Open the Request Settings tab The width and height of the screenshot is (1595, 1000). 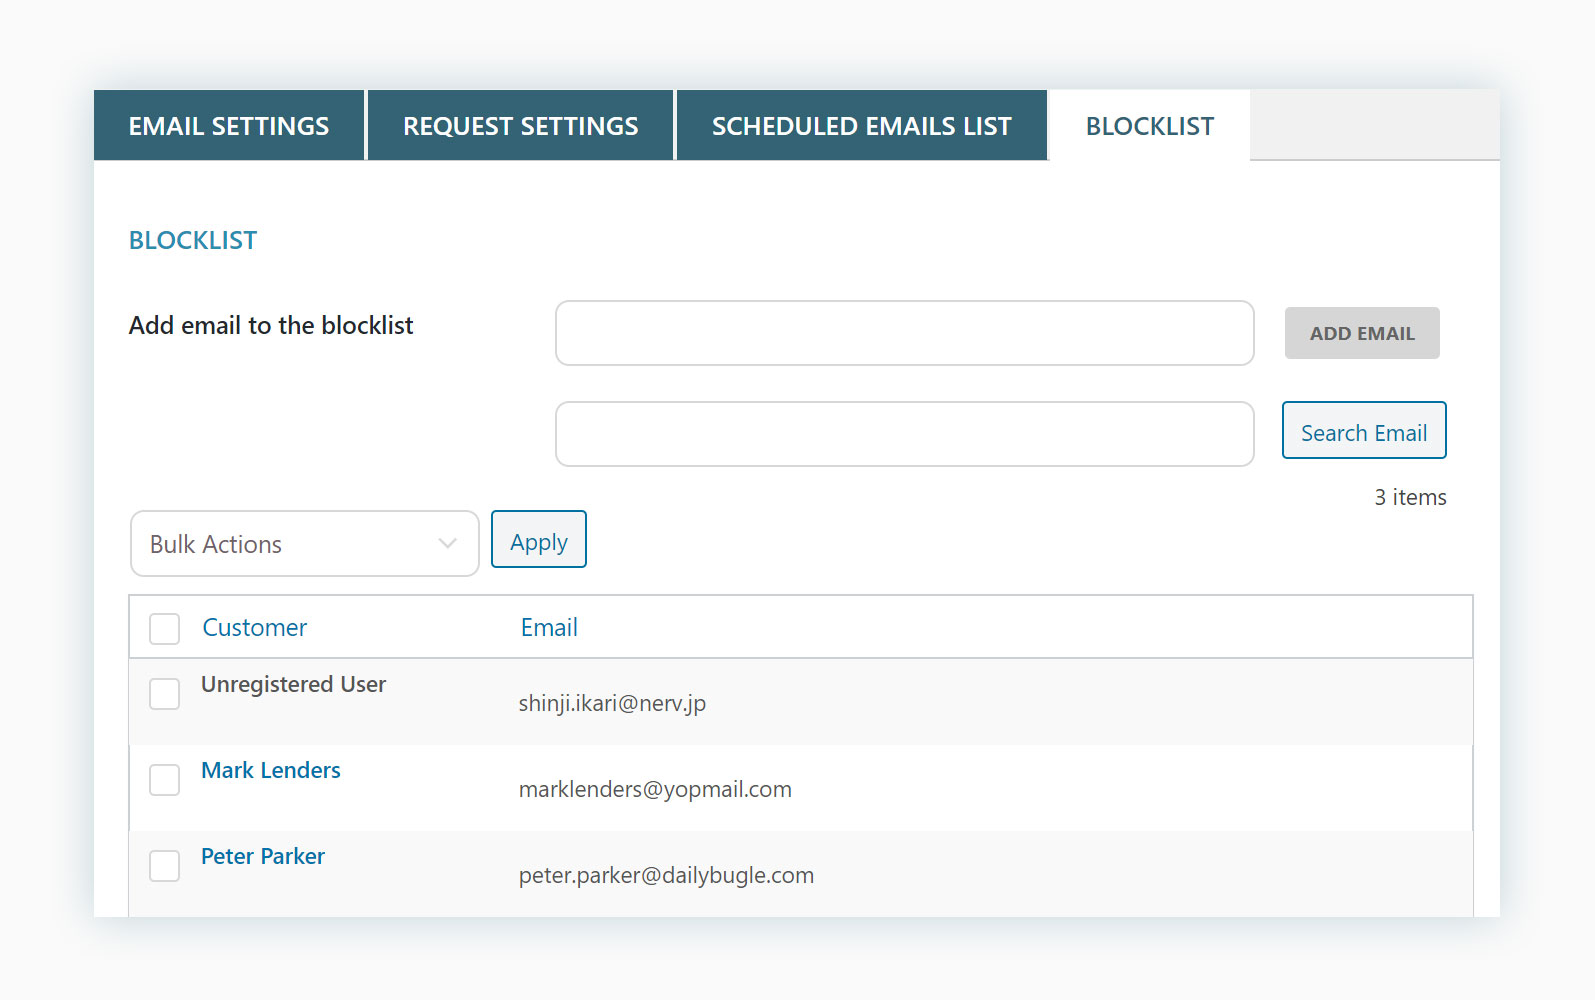tap(520, 126)
